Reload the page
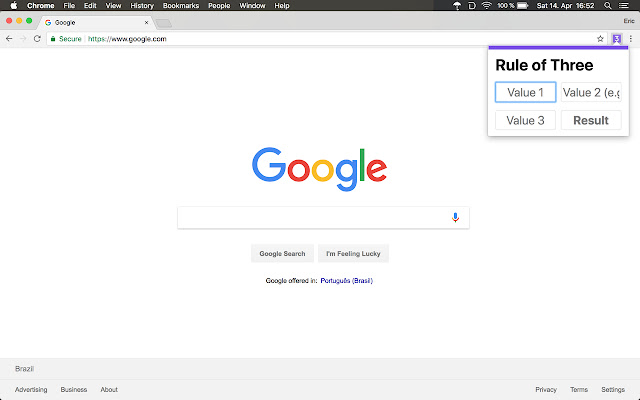This screenshot has height=400, width=640. pos(37,39)
